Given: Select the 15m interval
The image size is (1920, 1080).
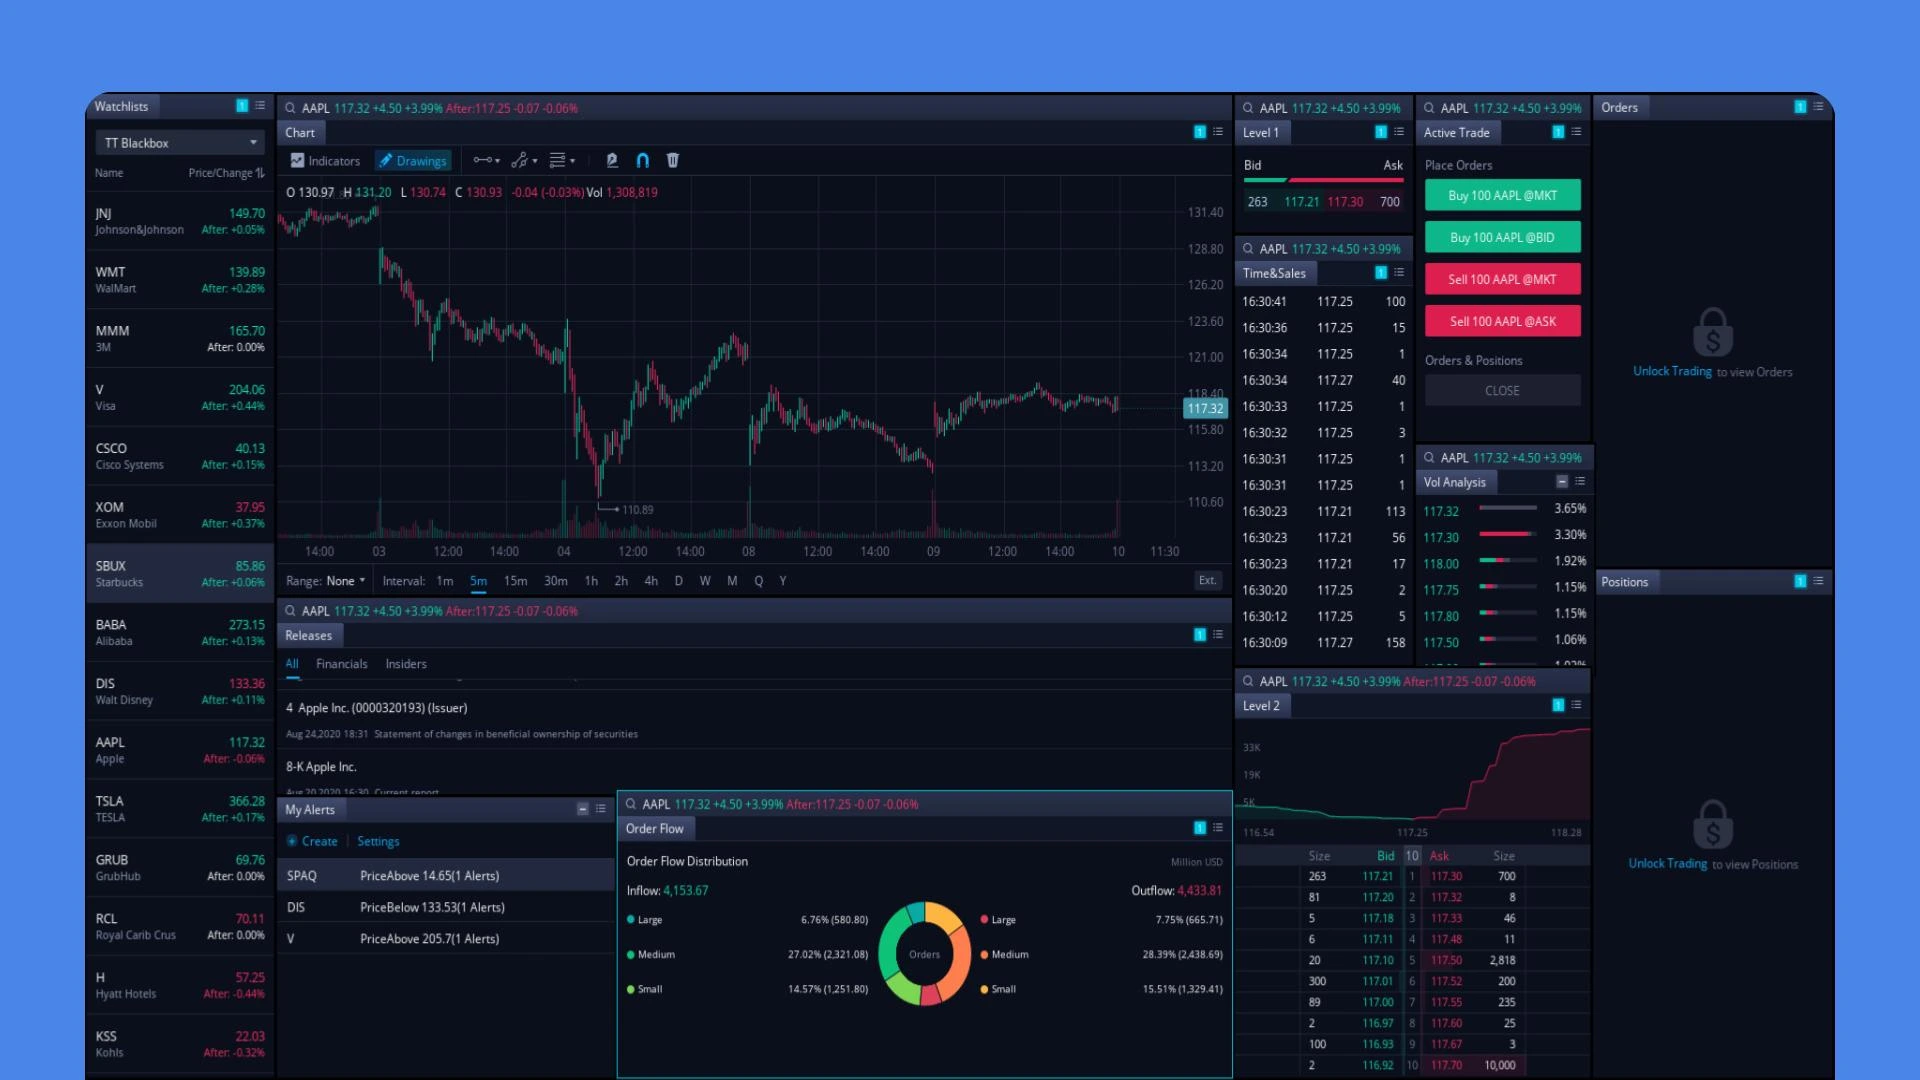Looking at the screenshot, I should pyautogui.click(x=515, y=581).
